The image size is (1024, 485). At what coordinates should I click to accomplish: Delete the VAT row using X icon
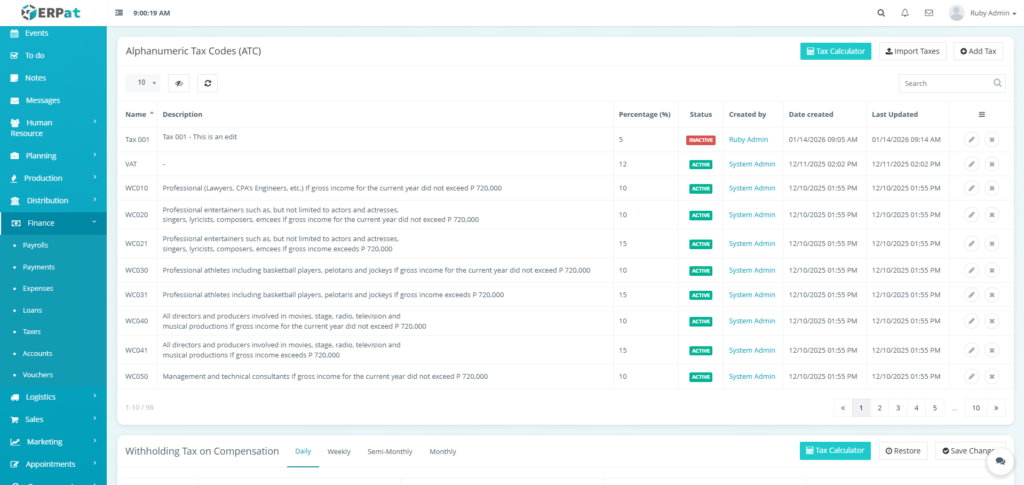click(x=991, y=164)
